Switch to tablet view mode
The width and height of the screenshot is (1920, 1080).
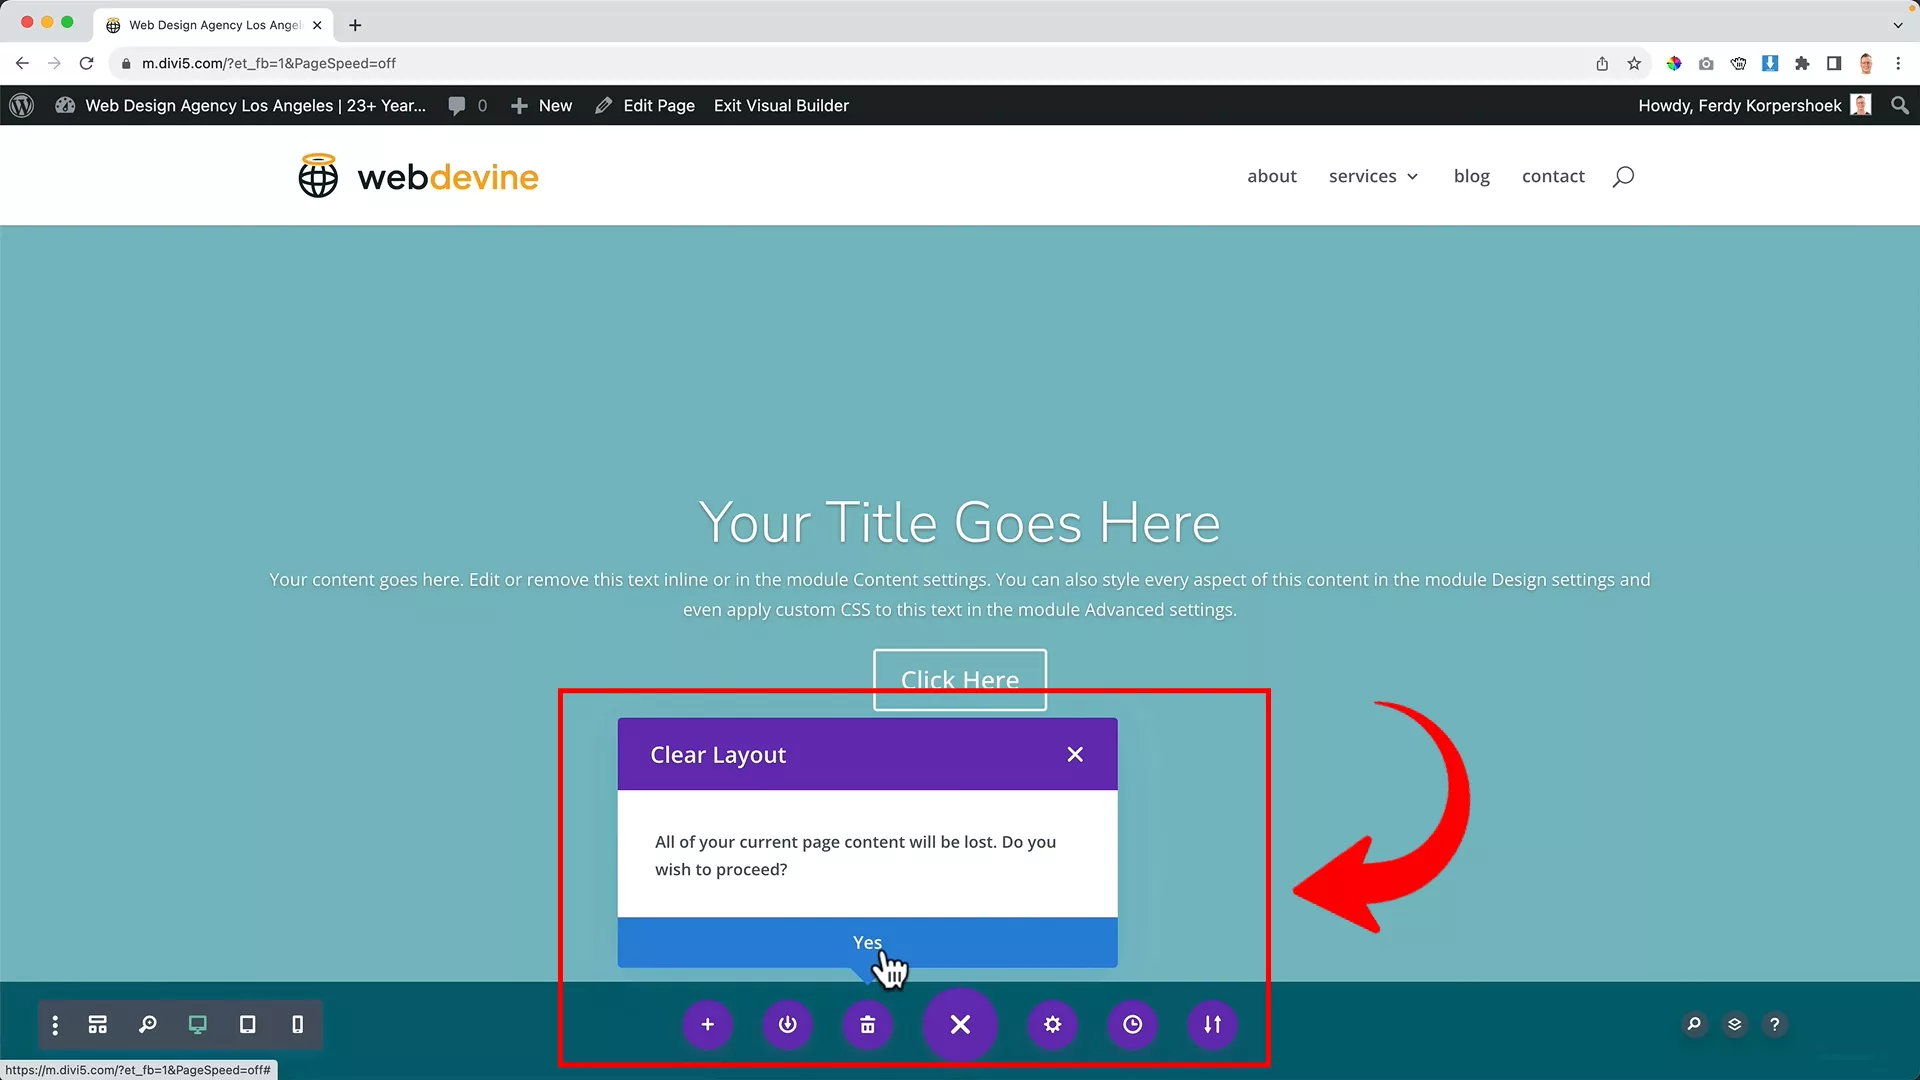[x=247, y=1024]
